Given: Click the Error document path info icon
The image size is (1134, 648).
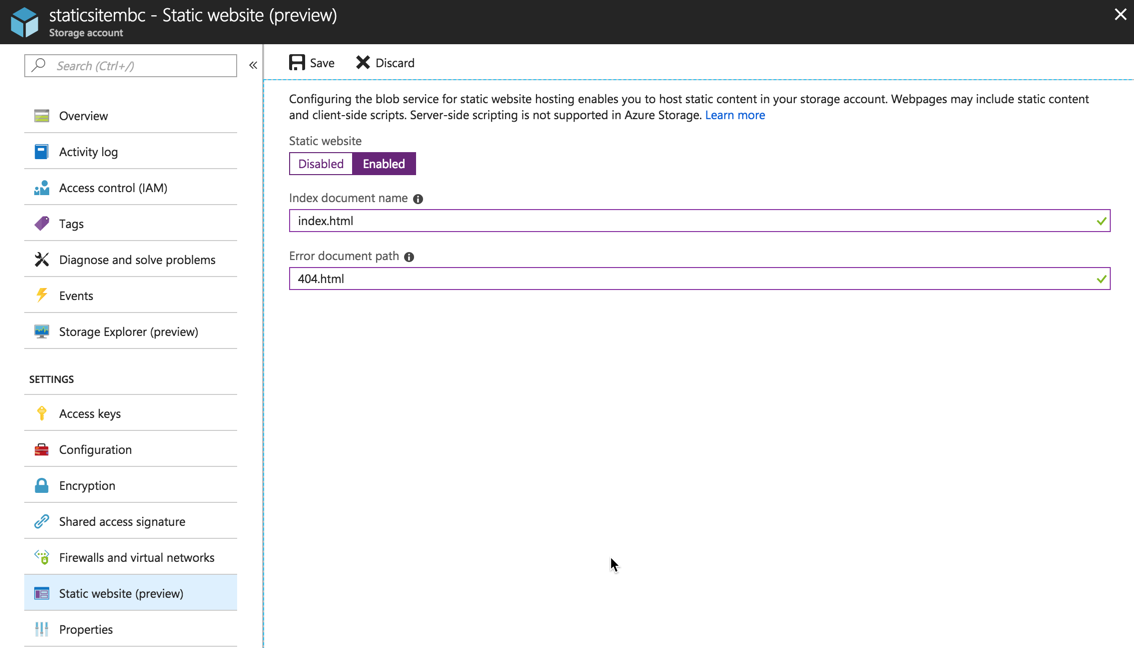Looking at the screenshot, I should [x=409, y=257].
